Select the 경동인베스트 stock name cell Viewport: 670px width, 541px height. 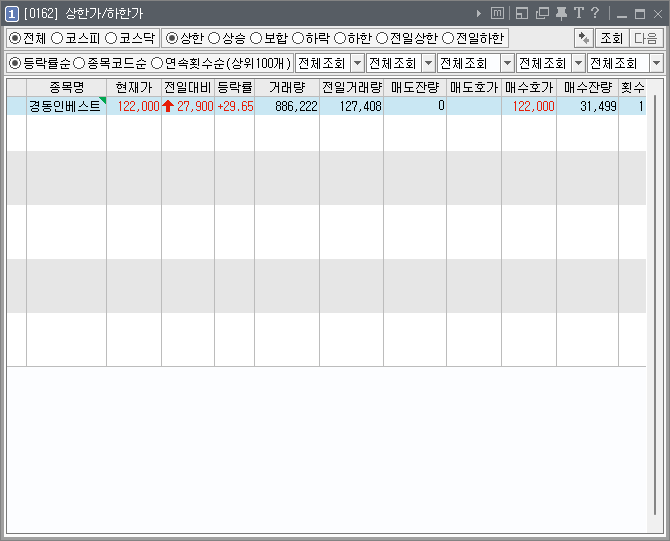click(65, 106)
